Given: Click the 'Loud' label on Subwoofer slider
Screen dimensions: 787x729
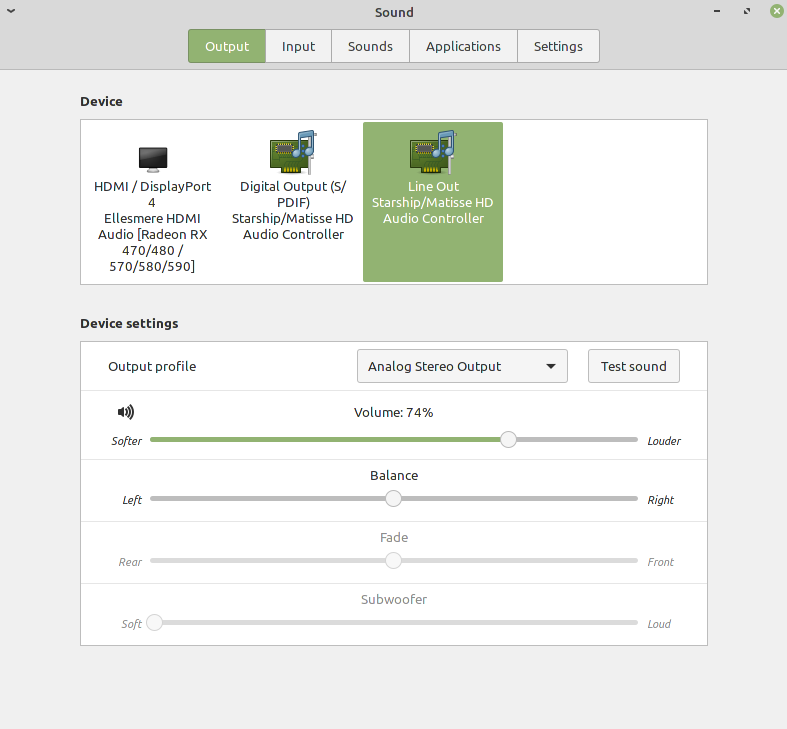Looking at the screenshot, I should point(659,624).
